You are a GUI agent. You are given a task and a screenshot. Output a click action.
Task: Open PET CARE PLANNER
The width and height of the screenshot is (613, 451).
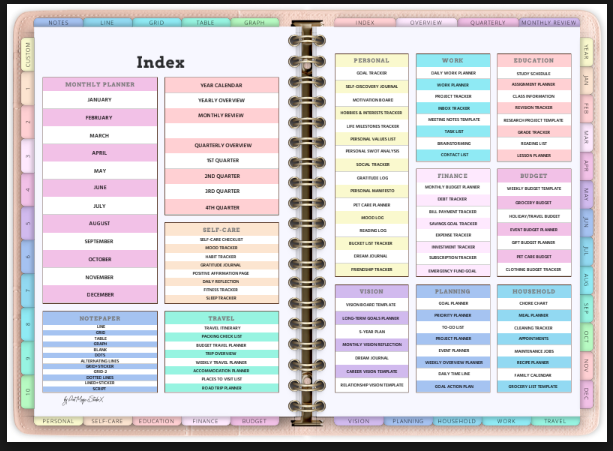(x=372, y=205)
